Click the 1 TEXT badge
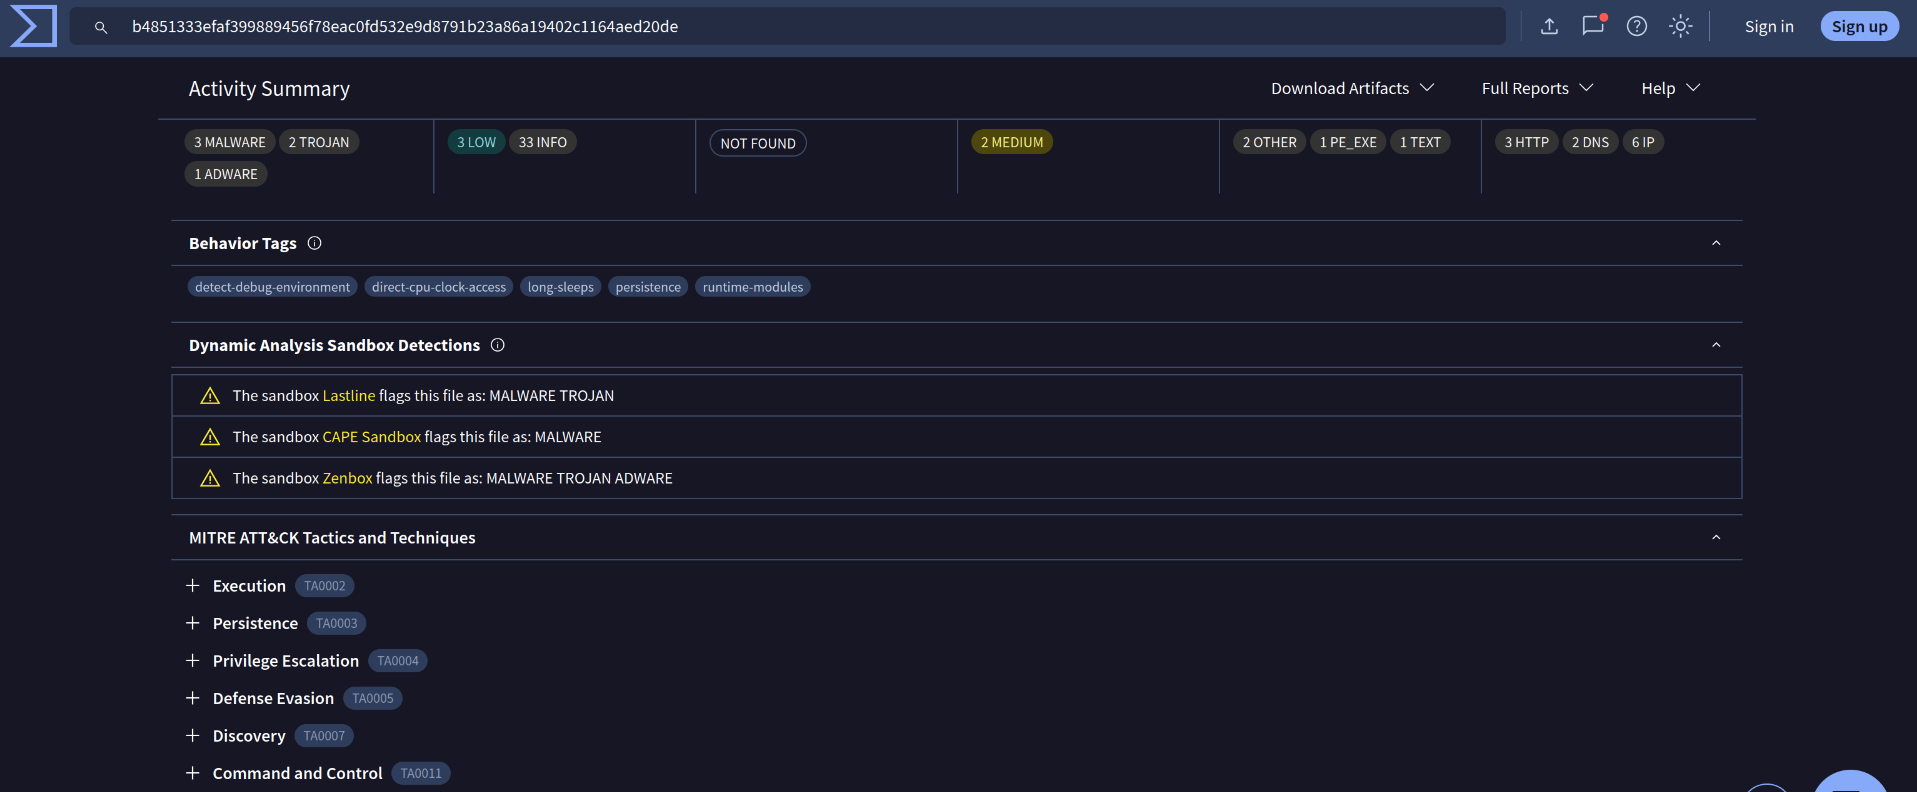The height and width of the screenshot is (792, 1917). pyautogui.click(x=1420, y=142)
